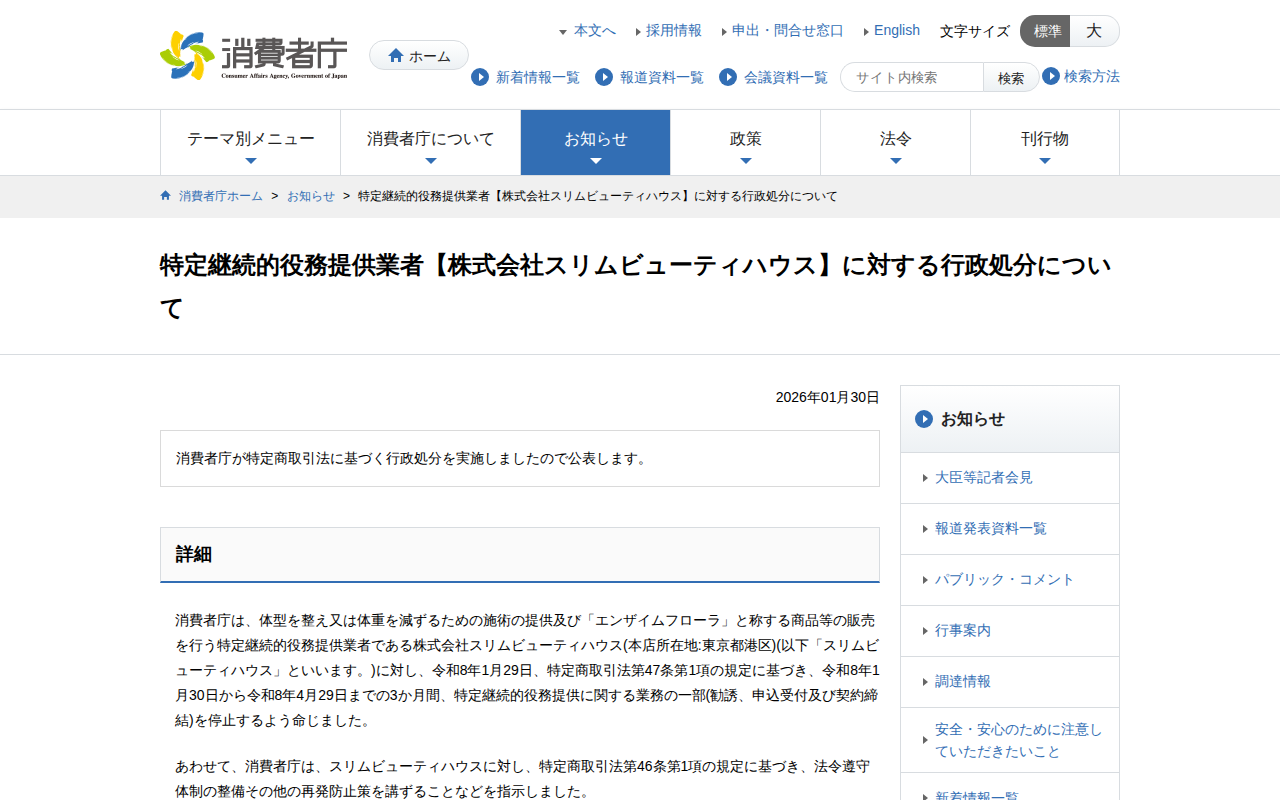Viewport: 1280px width, 800px height.
Task: Click the 検索 search button
Action: [1011, 77]
